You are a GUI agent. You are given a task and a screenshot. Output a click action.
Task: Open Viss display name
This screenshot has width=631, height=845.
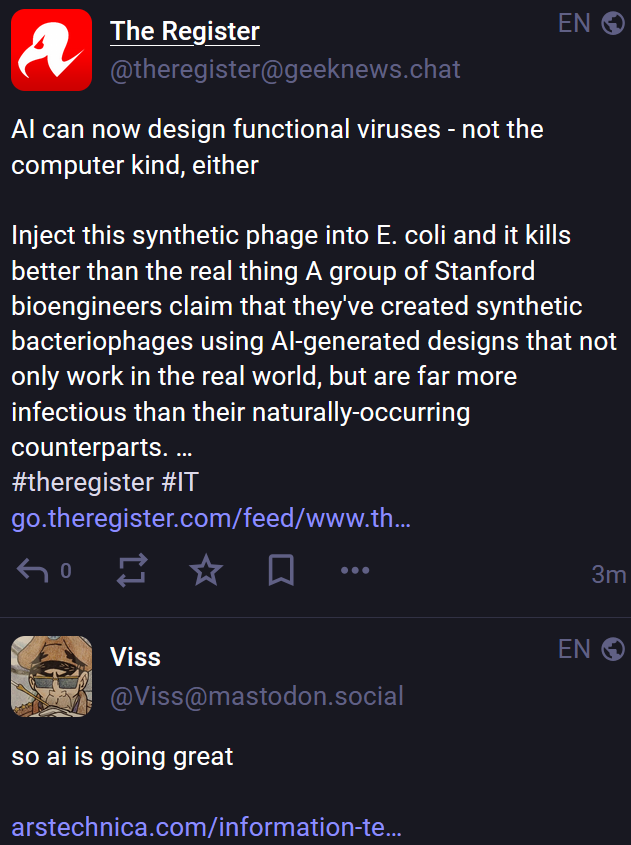(135, 657)
